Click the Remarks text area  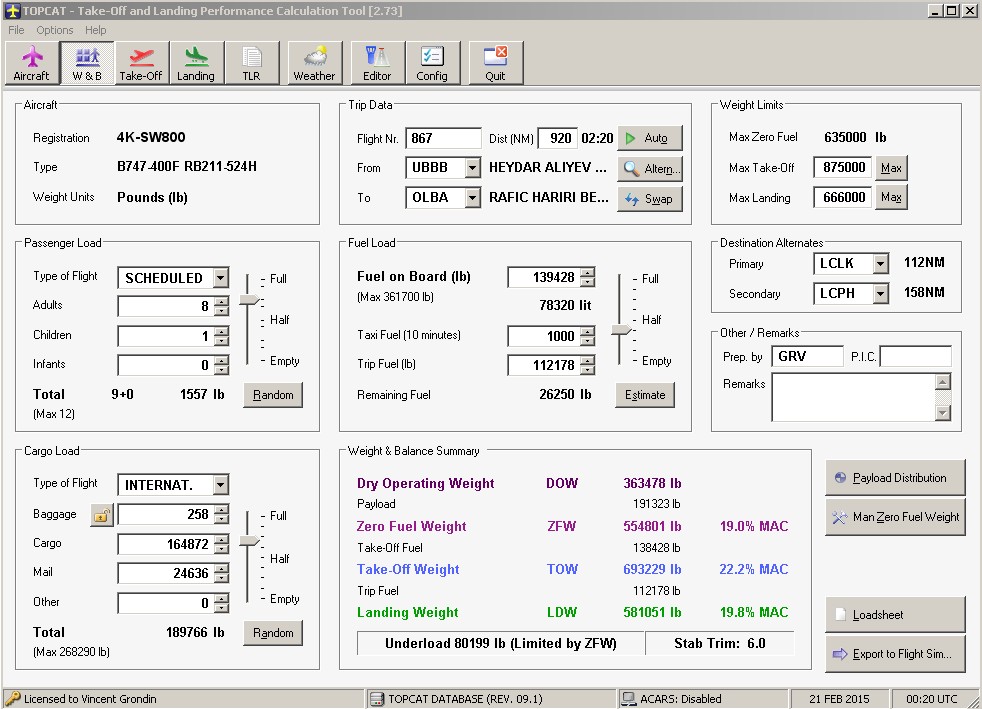click(x=854, y=398)
